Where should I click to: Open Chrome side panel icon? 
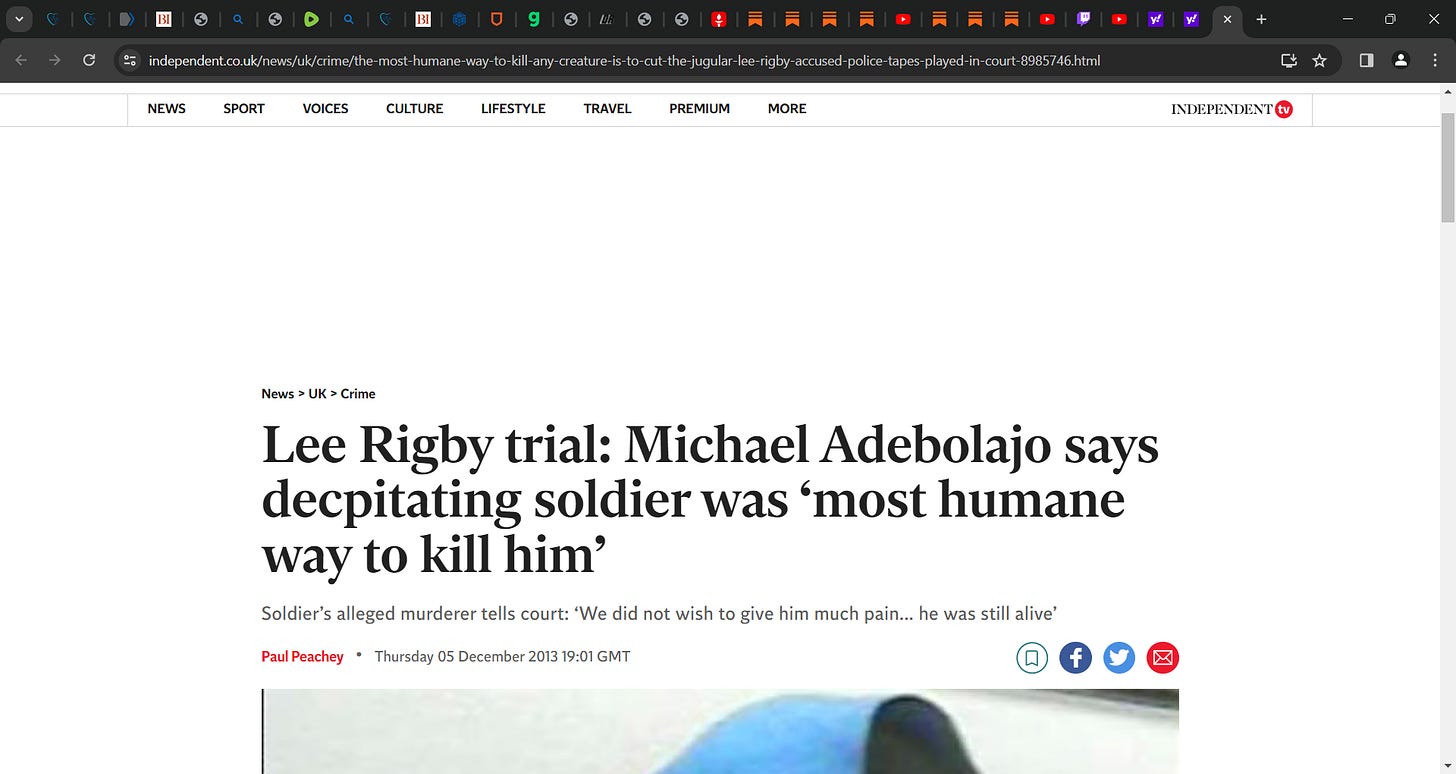click(x=1366, y=60)
